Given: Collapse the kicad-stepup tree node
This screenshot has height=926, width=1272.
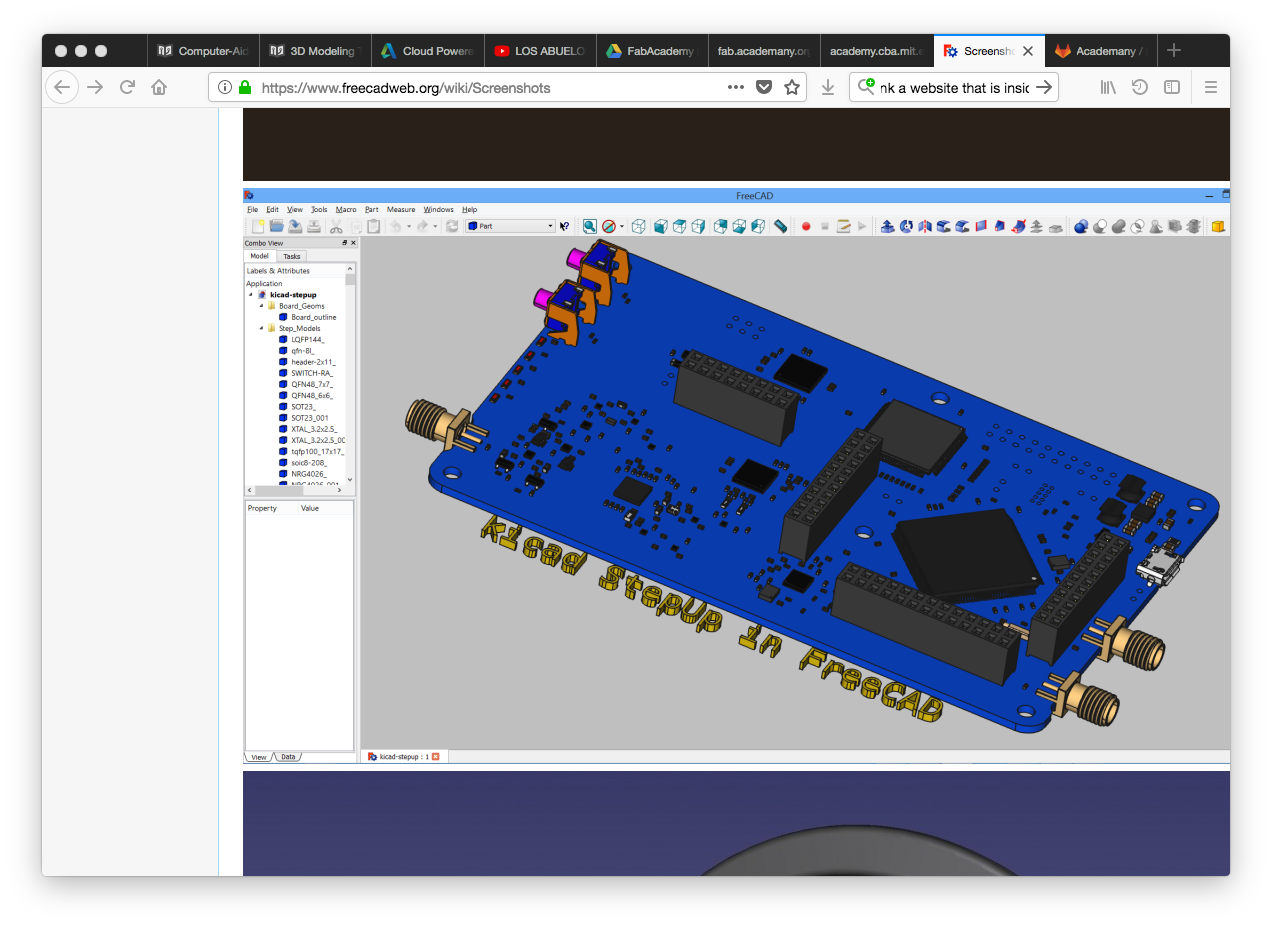Looking at the screenshot, I should tap(250, 295).
